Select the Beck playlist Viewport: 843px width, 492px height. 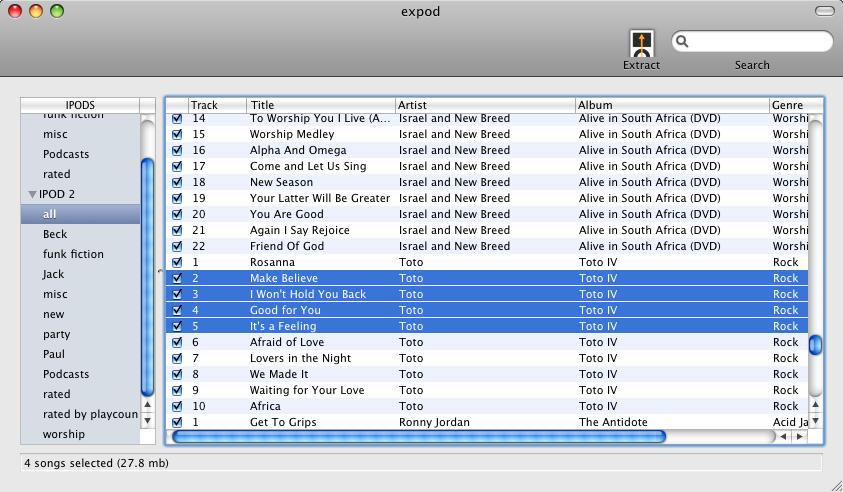[80, 234]
